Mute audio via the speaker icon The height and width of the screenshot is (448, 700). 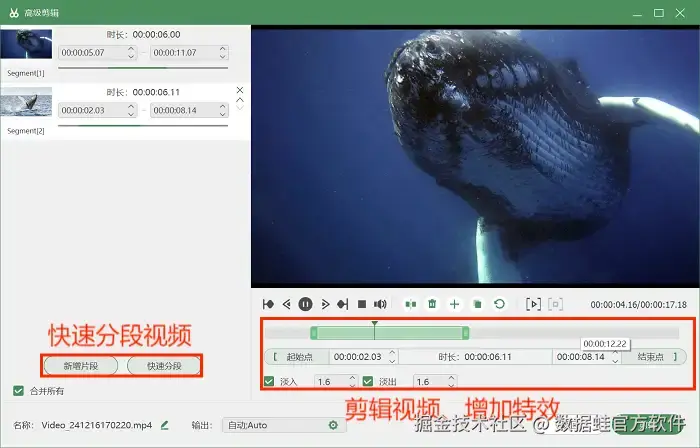click(x=380, y=304)
